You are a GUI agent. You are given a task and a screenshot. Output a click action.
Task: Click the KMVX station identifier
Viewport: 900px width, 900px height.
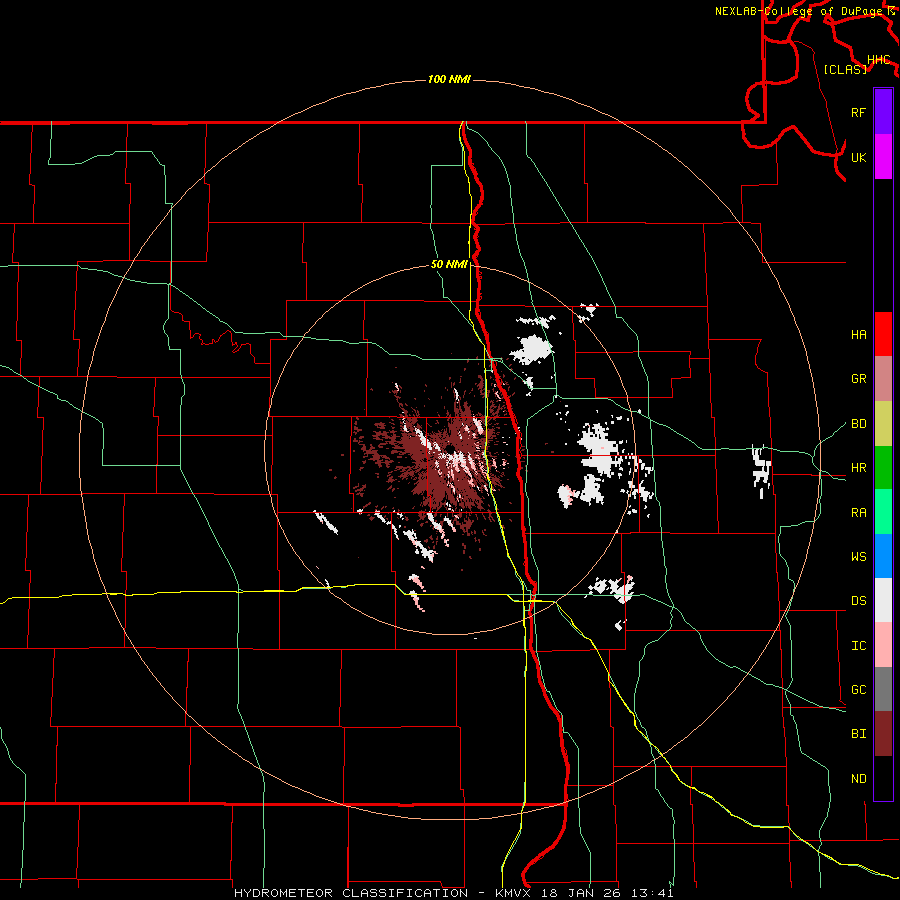coord(513,893)
